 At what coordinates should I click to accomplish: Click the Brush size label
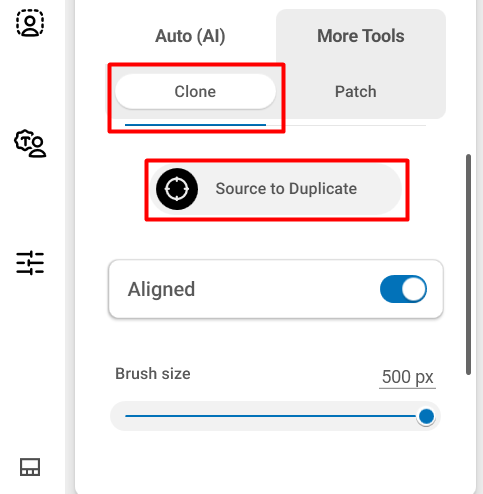tap(153, 374)
